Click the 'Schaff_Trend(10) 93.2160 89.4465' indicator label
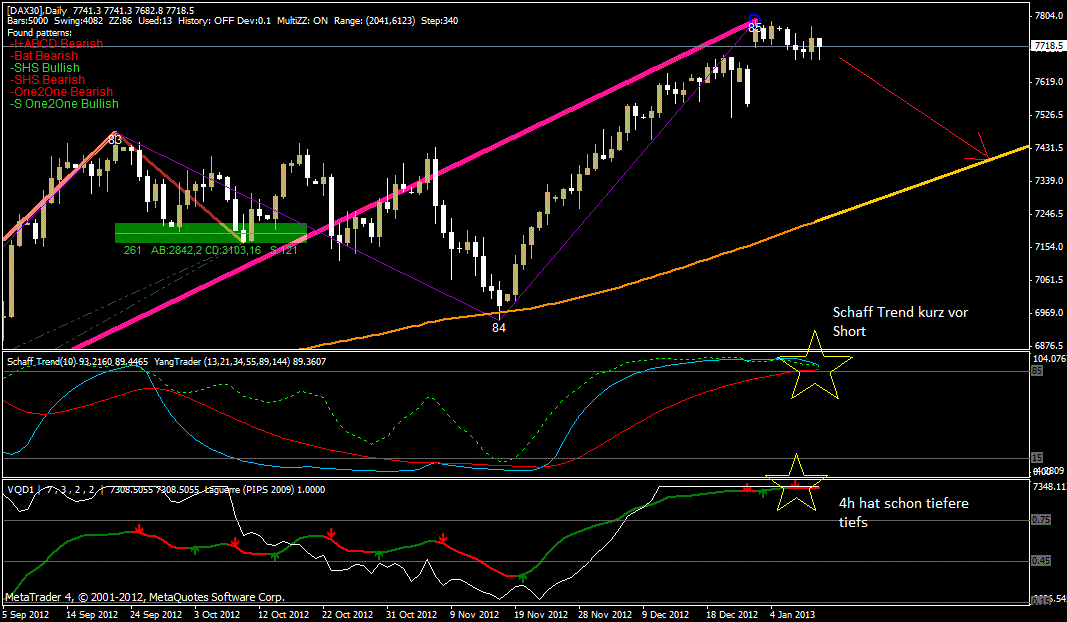This screenshot has height=622, width=1067. pyautogui.click(x=78, y=362)
